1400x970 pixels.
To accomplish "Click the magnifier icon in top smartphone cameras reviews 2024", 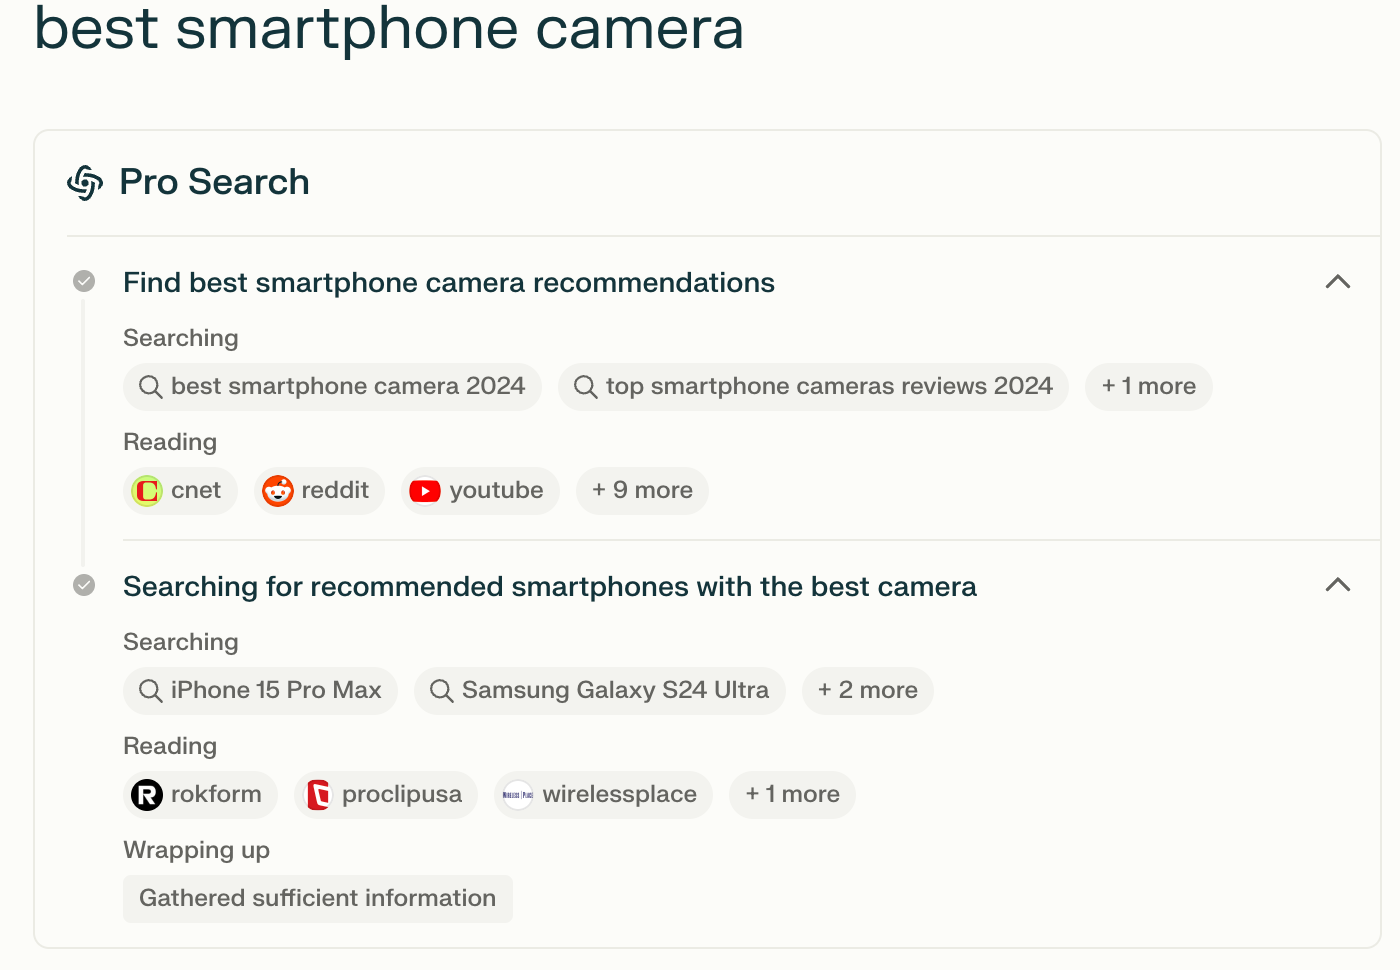I will click(x=585, y=387).
